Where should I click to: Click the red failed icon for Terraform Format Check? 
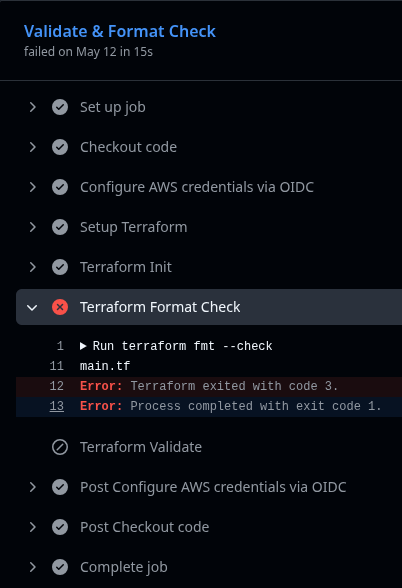(60, 307)
